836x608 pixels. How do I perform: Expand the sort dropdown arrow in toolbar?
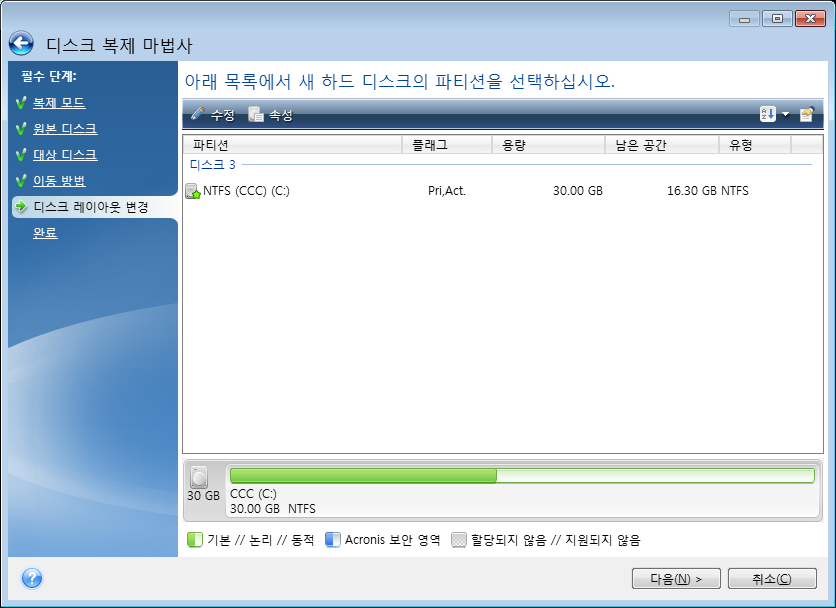(785, 115)
